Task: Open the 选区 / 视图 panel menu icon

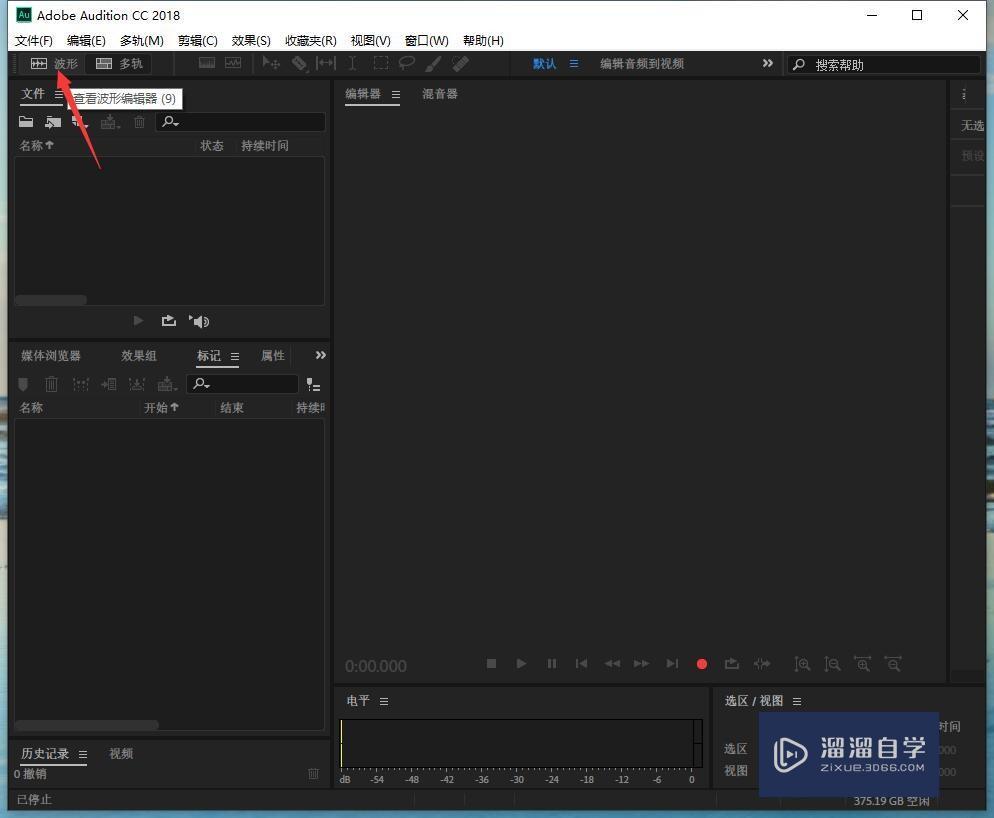Action: click(797, 701)
